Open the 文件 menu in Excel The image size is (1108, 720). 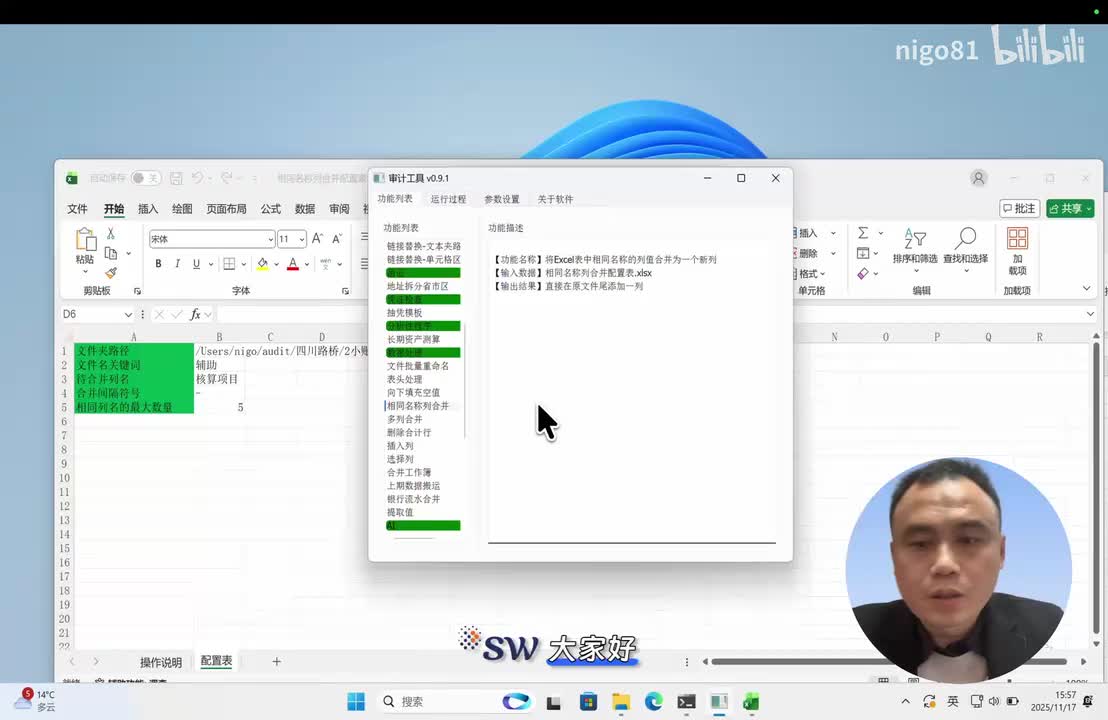(78, 208)
